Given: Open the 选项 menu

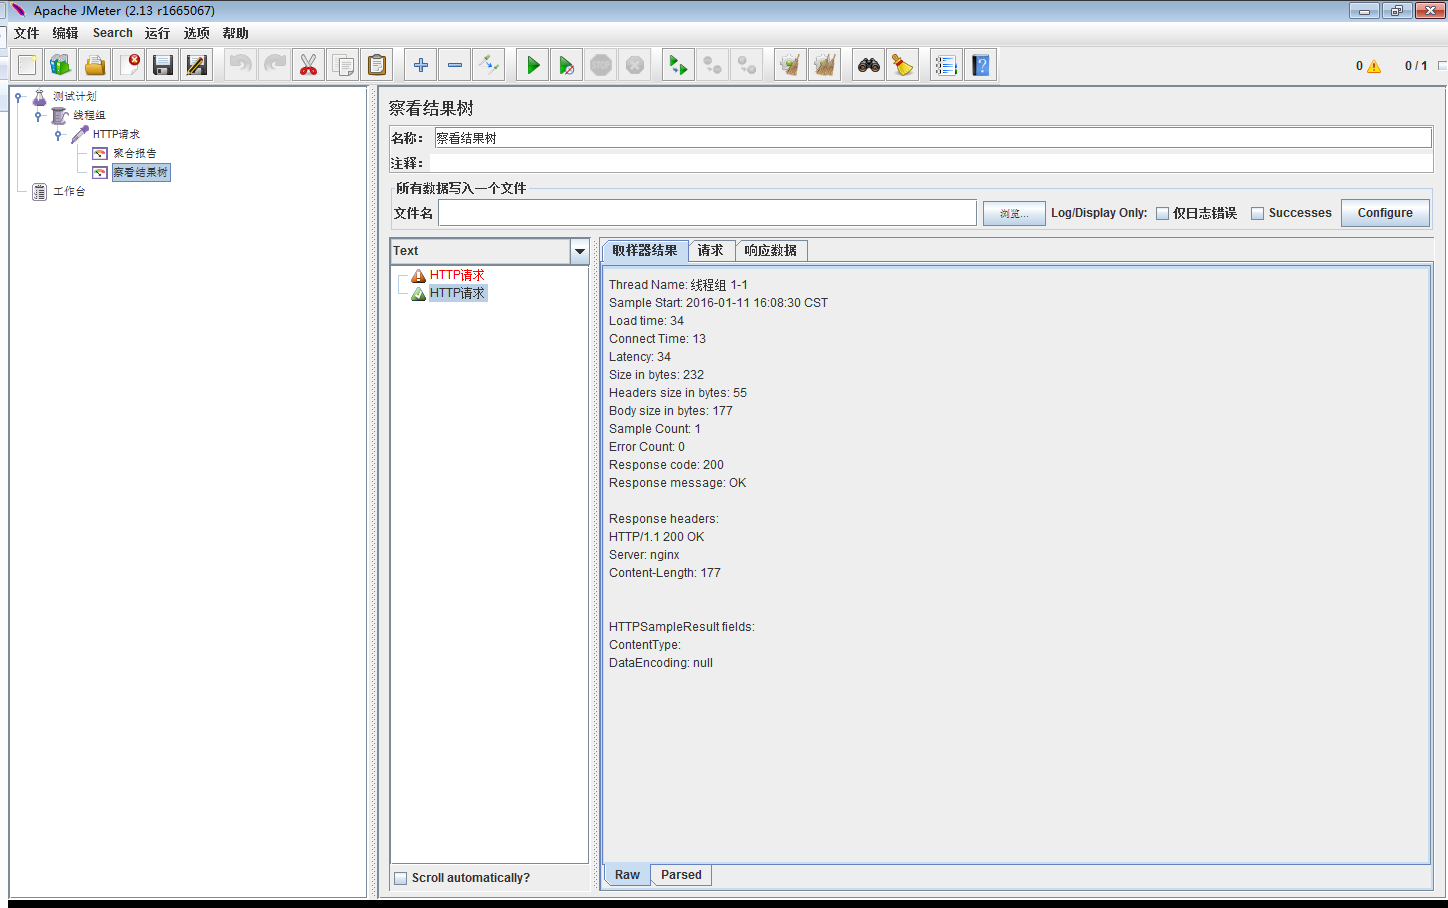Looking at the screenshot, I should coord(197,33).
